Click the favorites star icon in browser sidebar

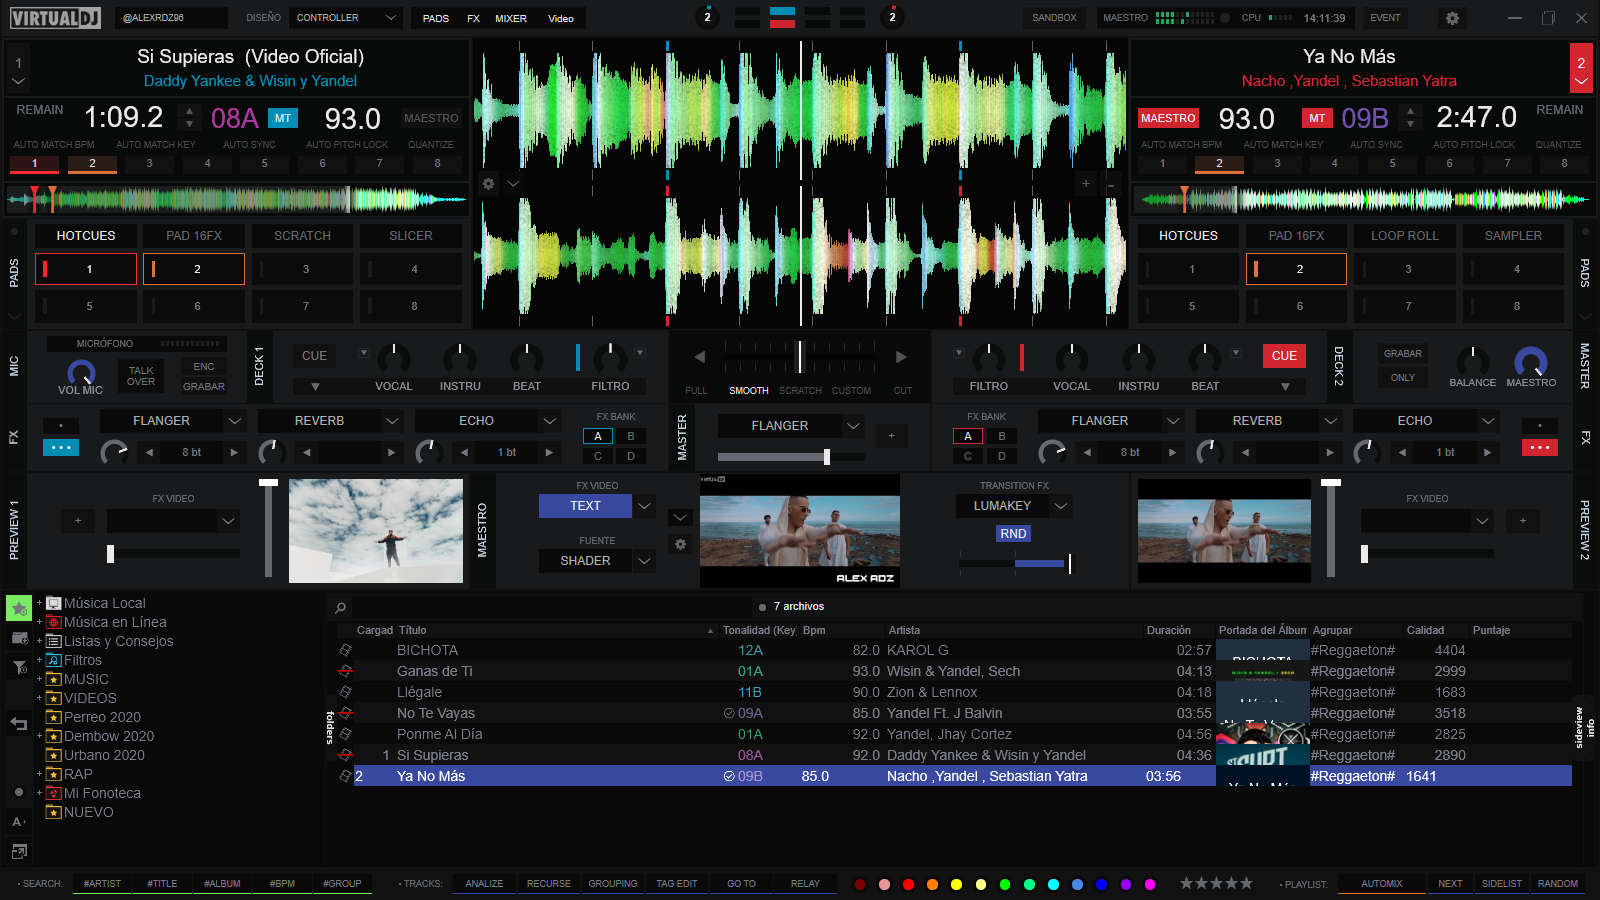coord(19,608)
